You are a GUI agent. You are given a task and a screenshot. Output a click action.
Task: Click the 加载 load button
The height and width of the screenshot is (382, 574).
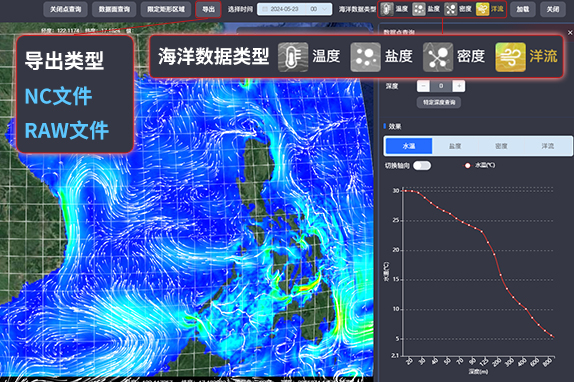[523, 10]
